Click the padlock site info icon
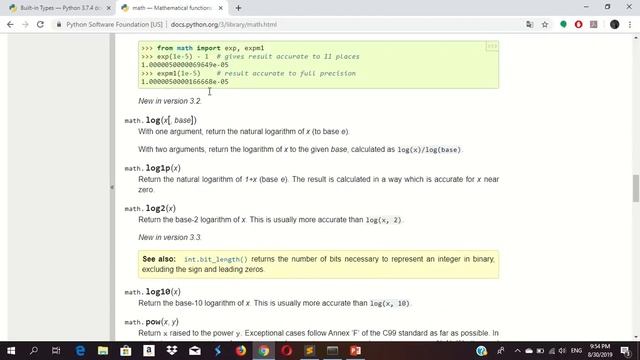 coord(59,24)
